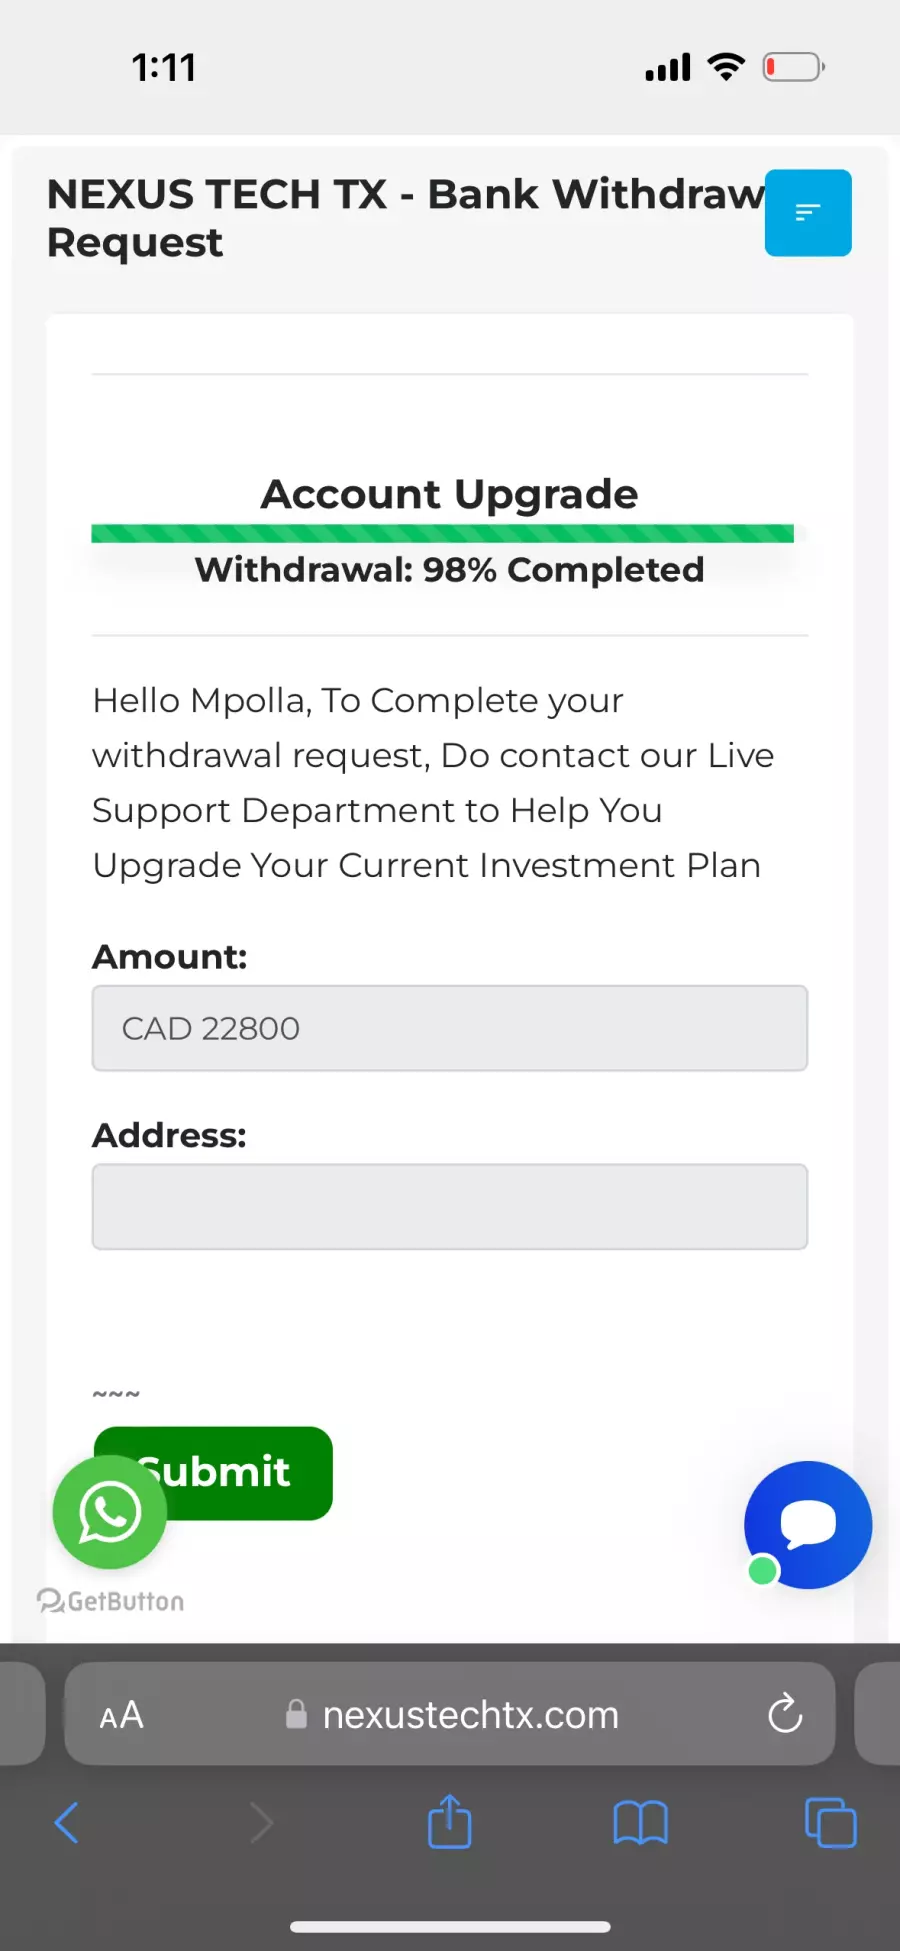This screenshot has height=1951, width=900.
Task: Tap the nexustechtx.com URL address bar
Action: [450, 1714]
